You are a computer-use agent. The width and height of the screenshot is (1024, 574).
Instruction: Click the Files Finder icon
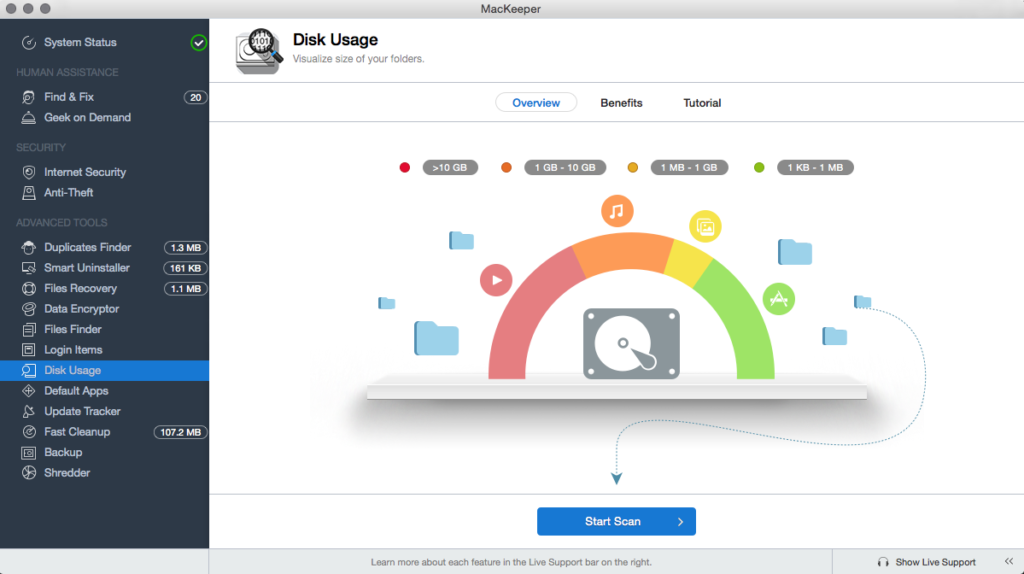29,330
